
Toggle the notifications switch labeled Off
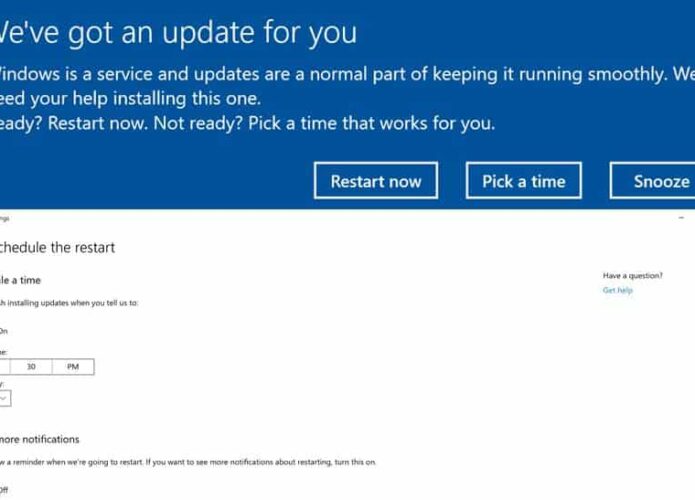[x=4, y=489]
